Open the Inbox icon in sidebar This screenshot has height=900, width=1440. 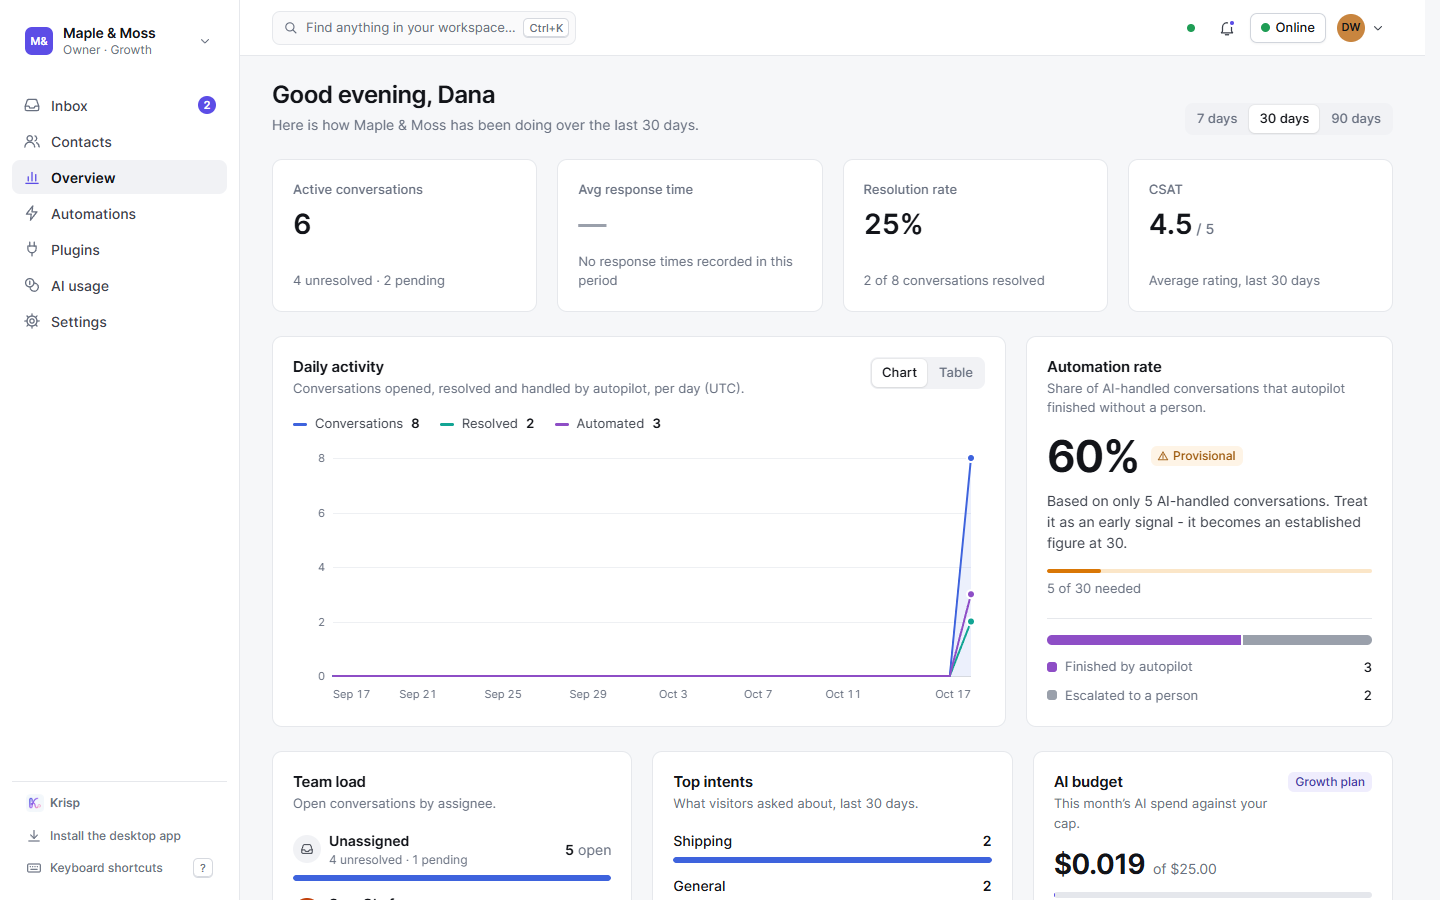[x=32, y=105]
